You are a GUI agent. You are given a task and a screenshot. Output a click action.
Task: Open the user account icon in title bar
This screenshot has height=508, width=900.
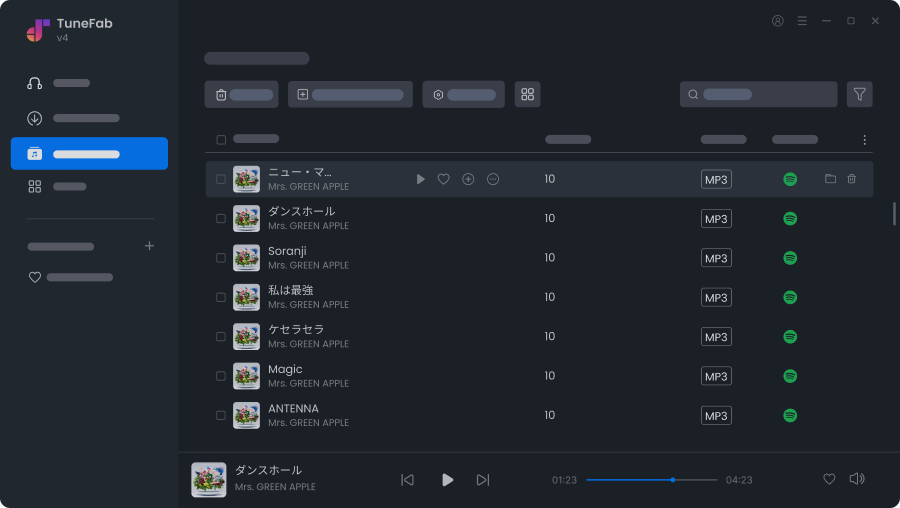click(x=778, y=21)
